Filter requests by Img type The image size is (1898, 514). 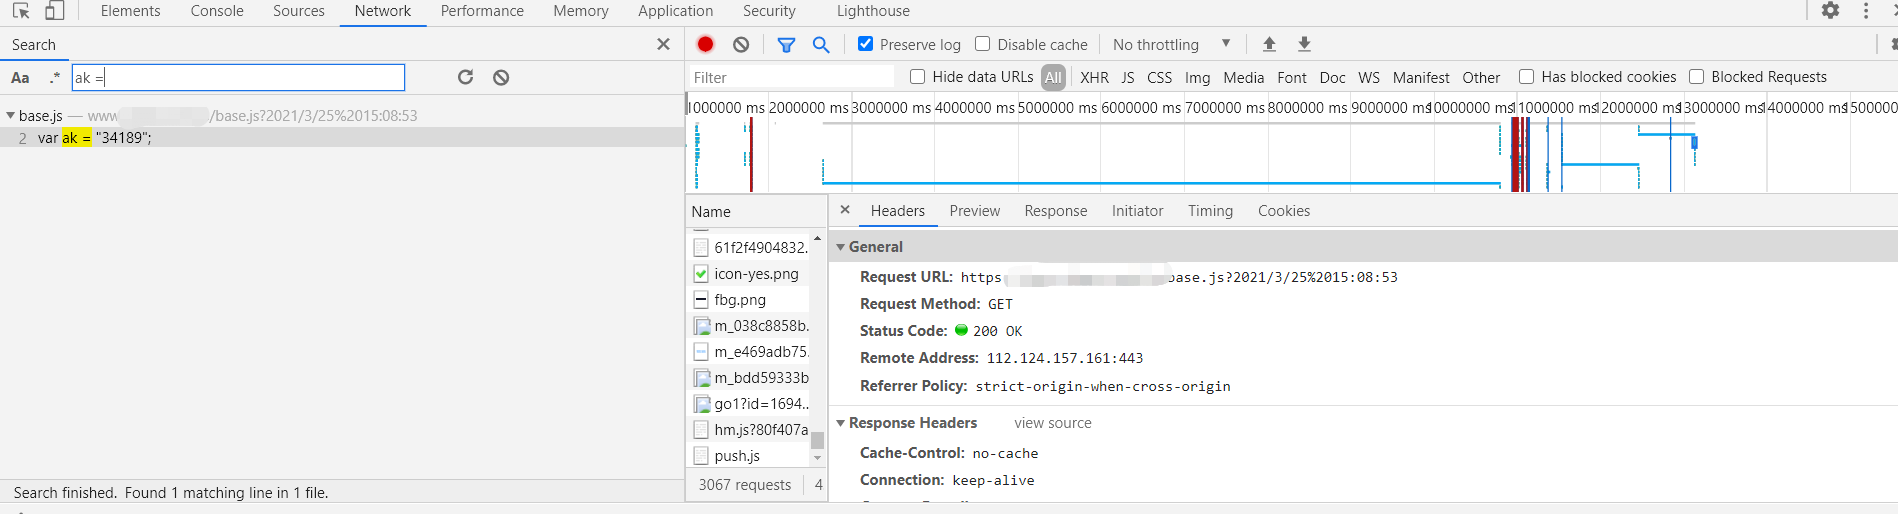1197,77
